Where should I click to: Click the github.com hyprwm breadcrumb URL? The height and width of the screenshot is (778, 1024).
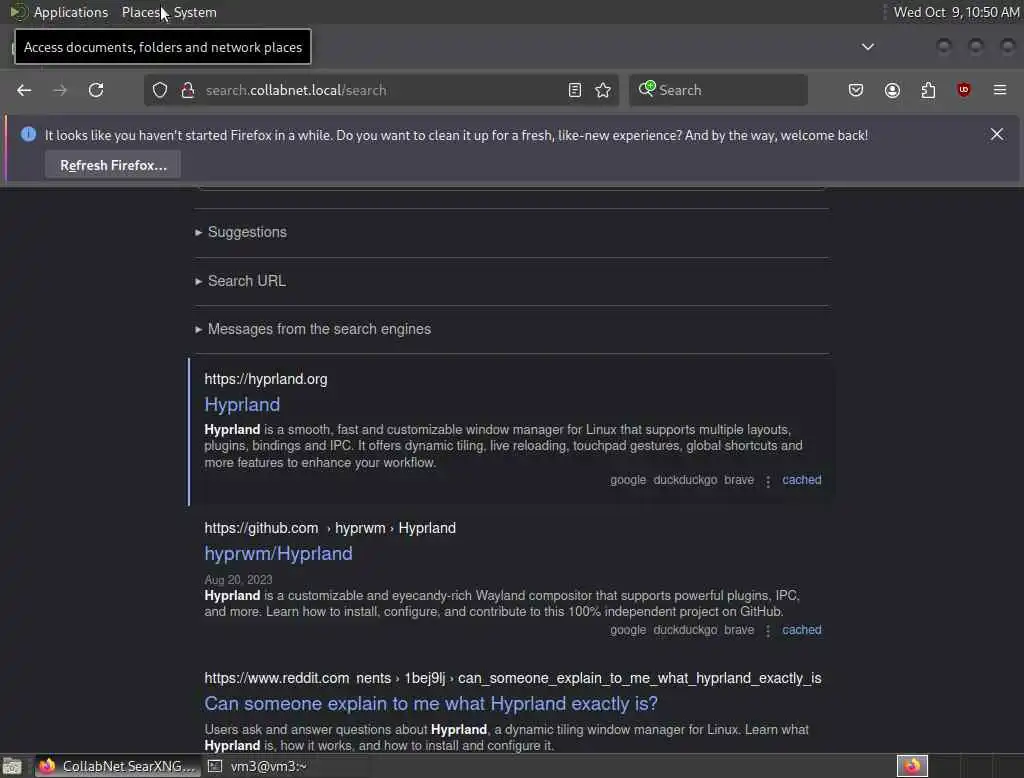point(330,528)
